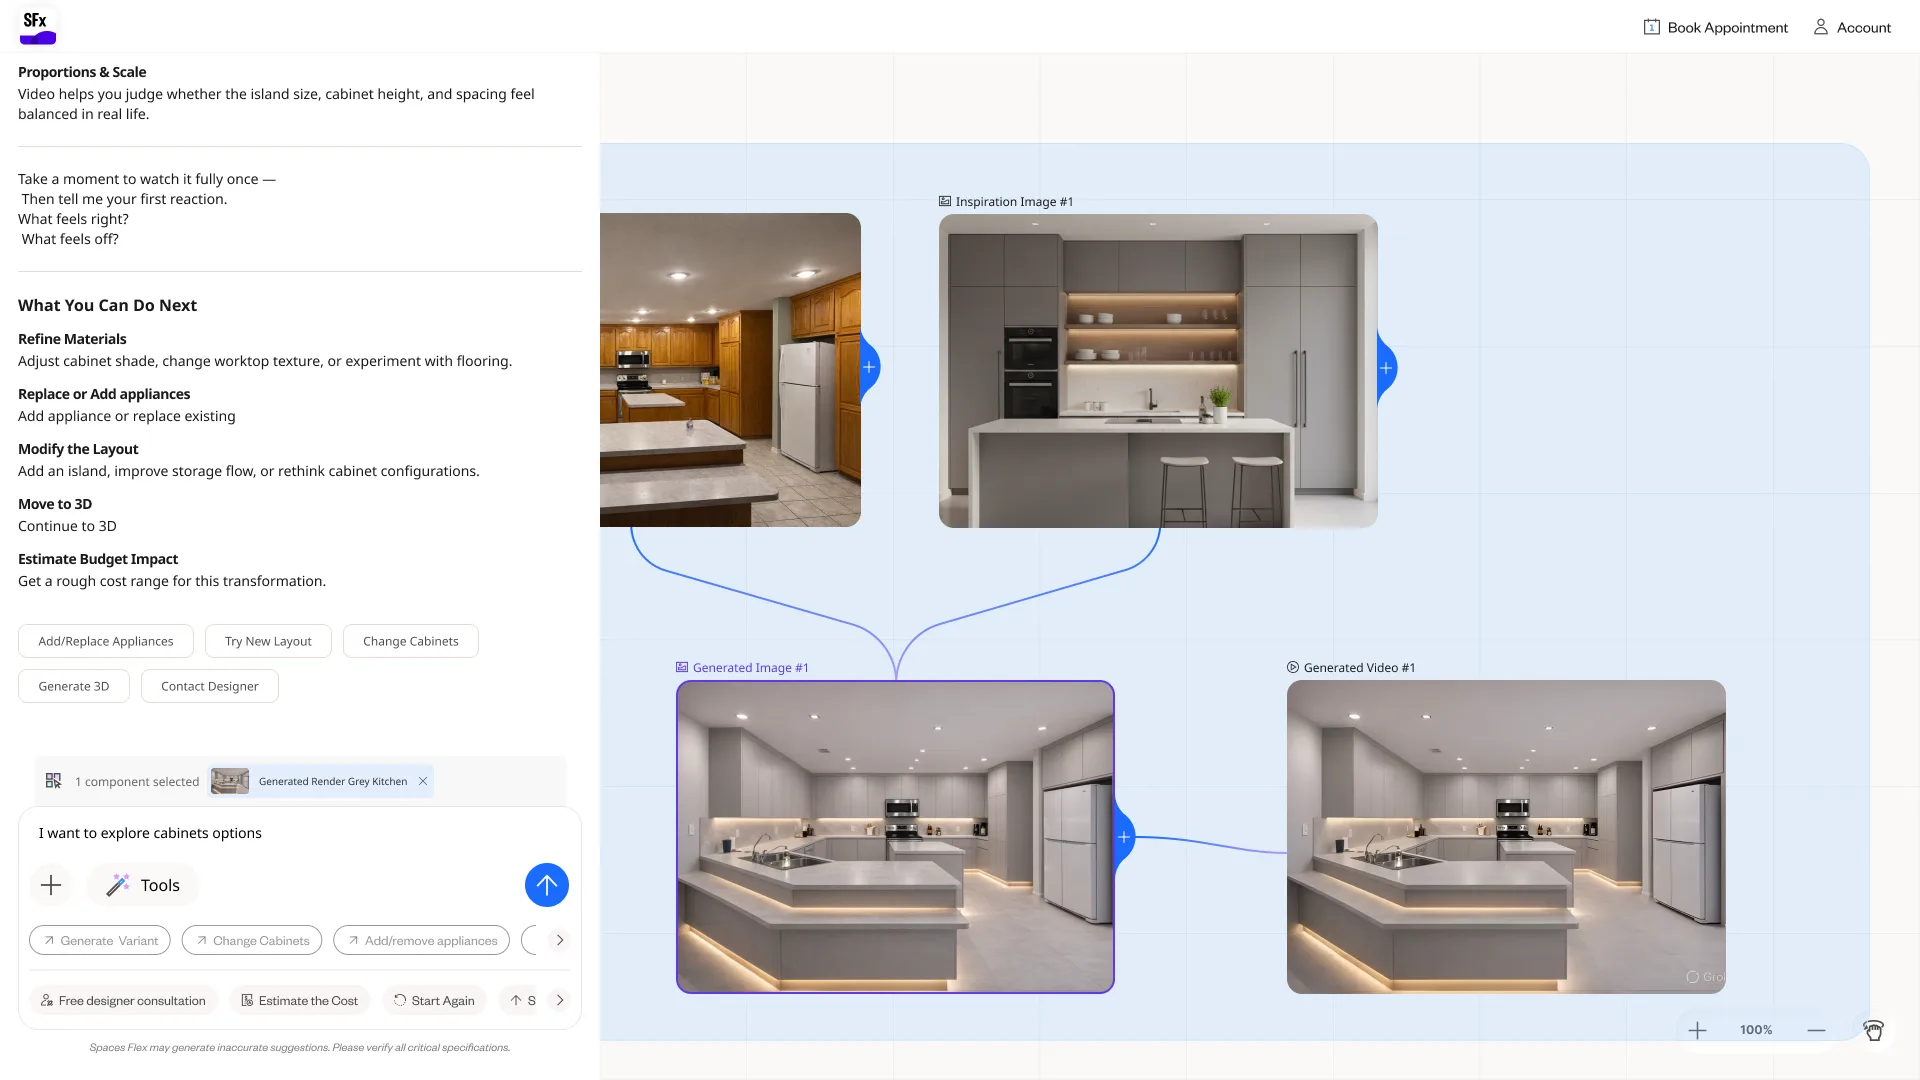Image resolution: width=1920 pixels, height=1080 pixels.
Task: Zoom out on canvas with minus icon
Action: (1816, 1030)
